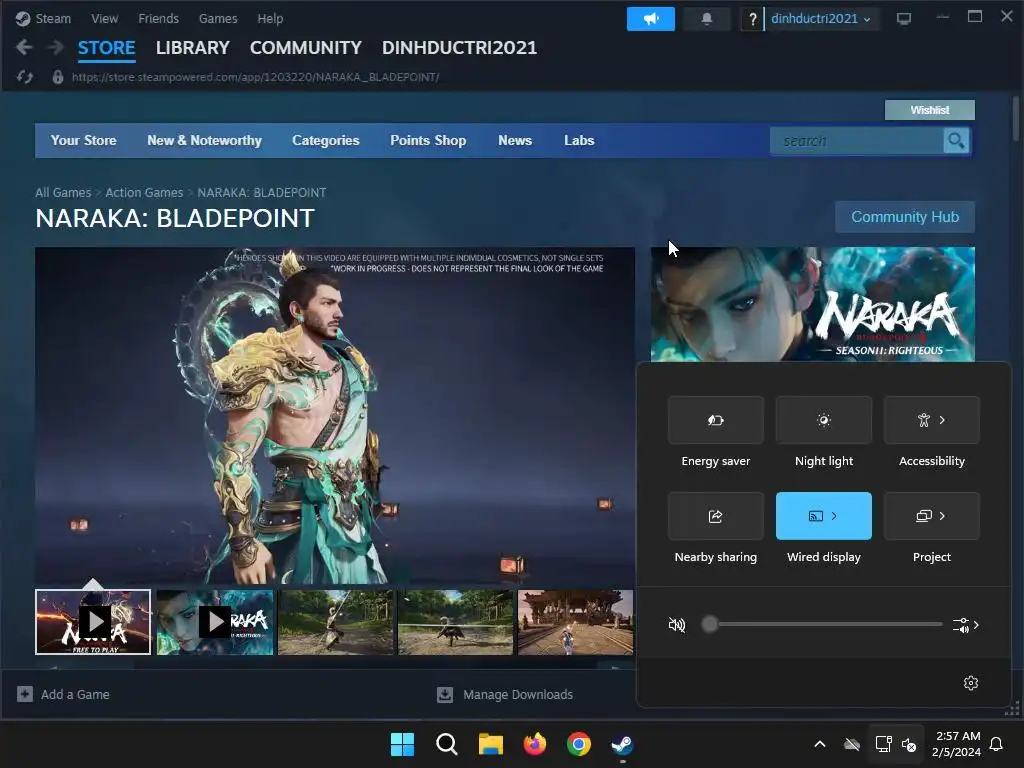The image size is (1024, 768).
Task: Open quick settings gear icon
Action: tap(971, 682)
